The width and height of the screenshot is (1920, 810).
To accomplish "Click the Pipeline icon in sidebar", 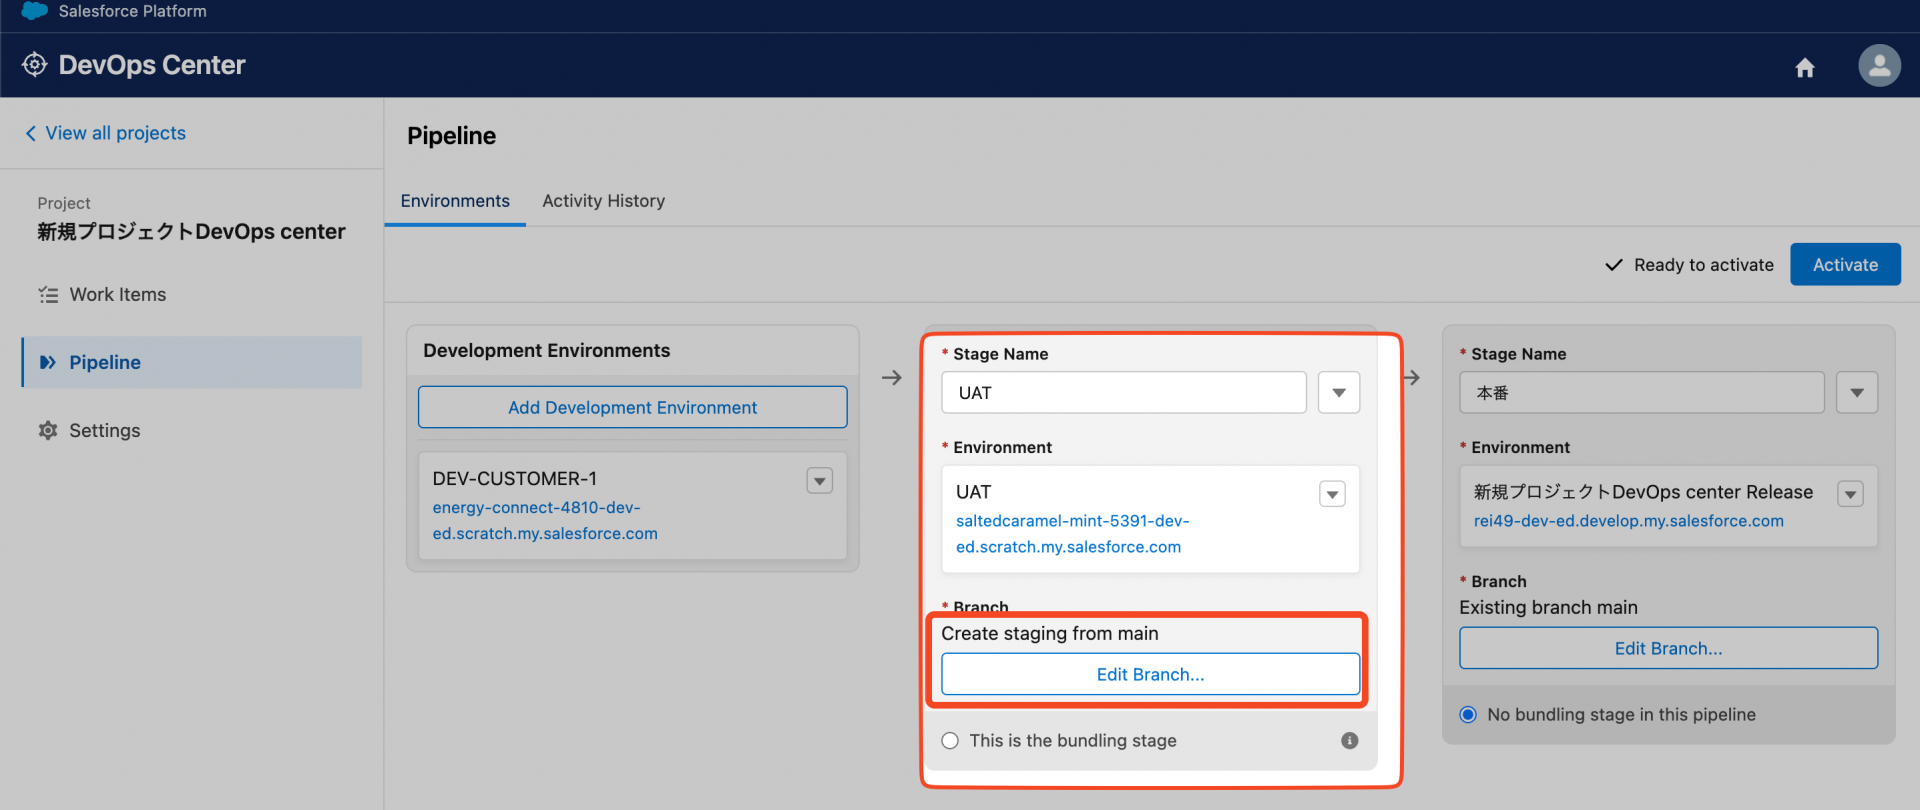I will click(x=48, y=363).
